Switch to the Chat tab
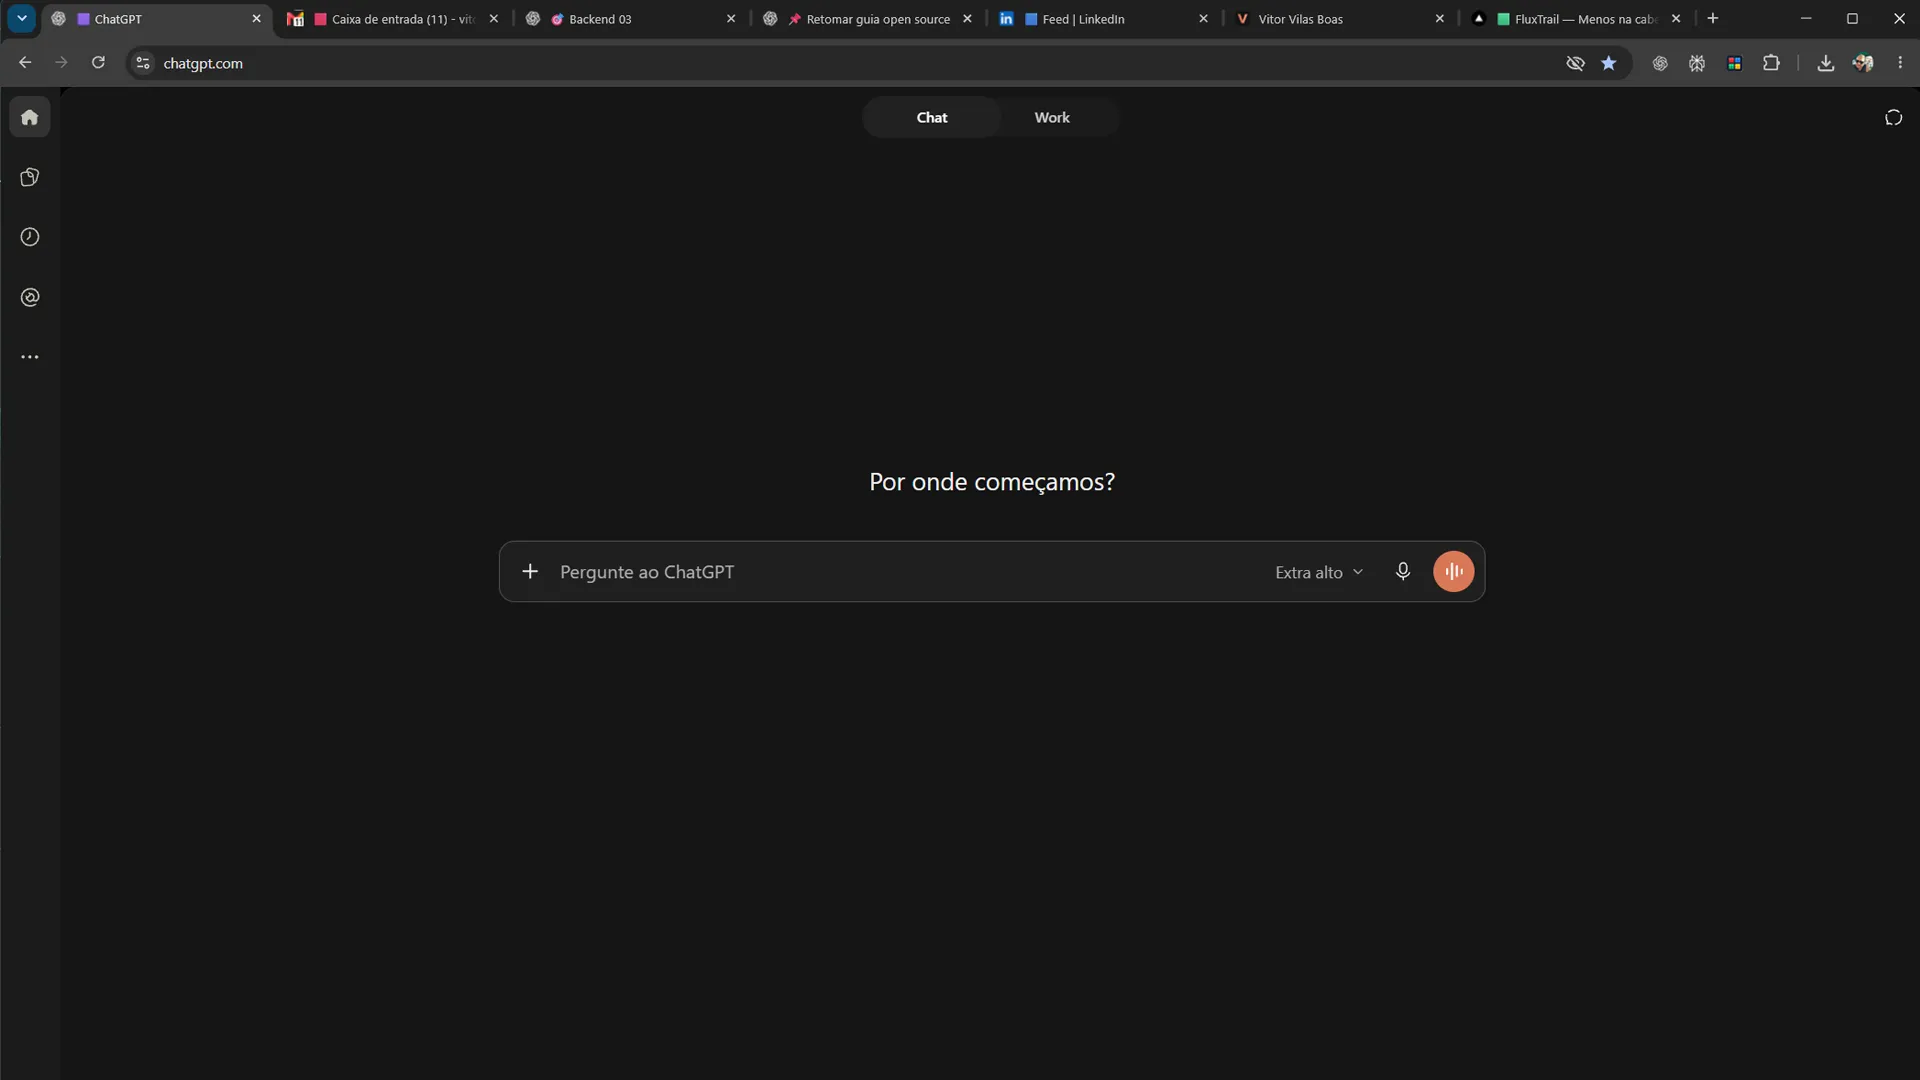1920x1080 pixels. 931,117
